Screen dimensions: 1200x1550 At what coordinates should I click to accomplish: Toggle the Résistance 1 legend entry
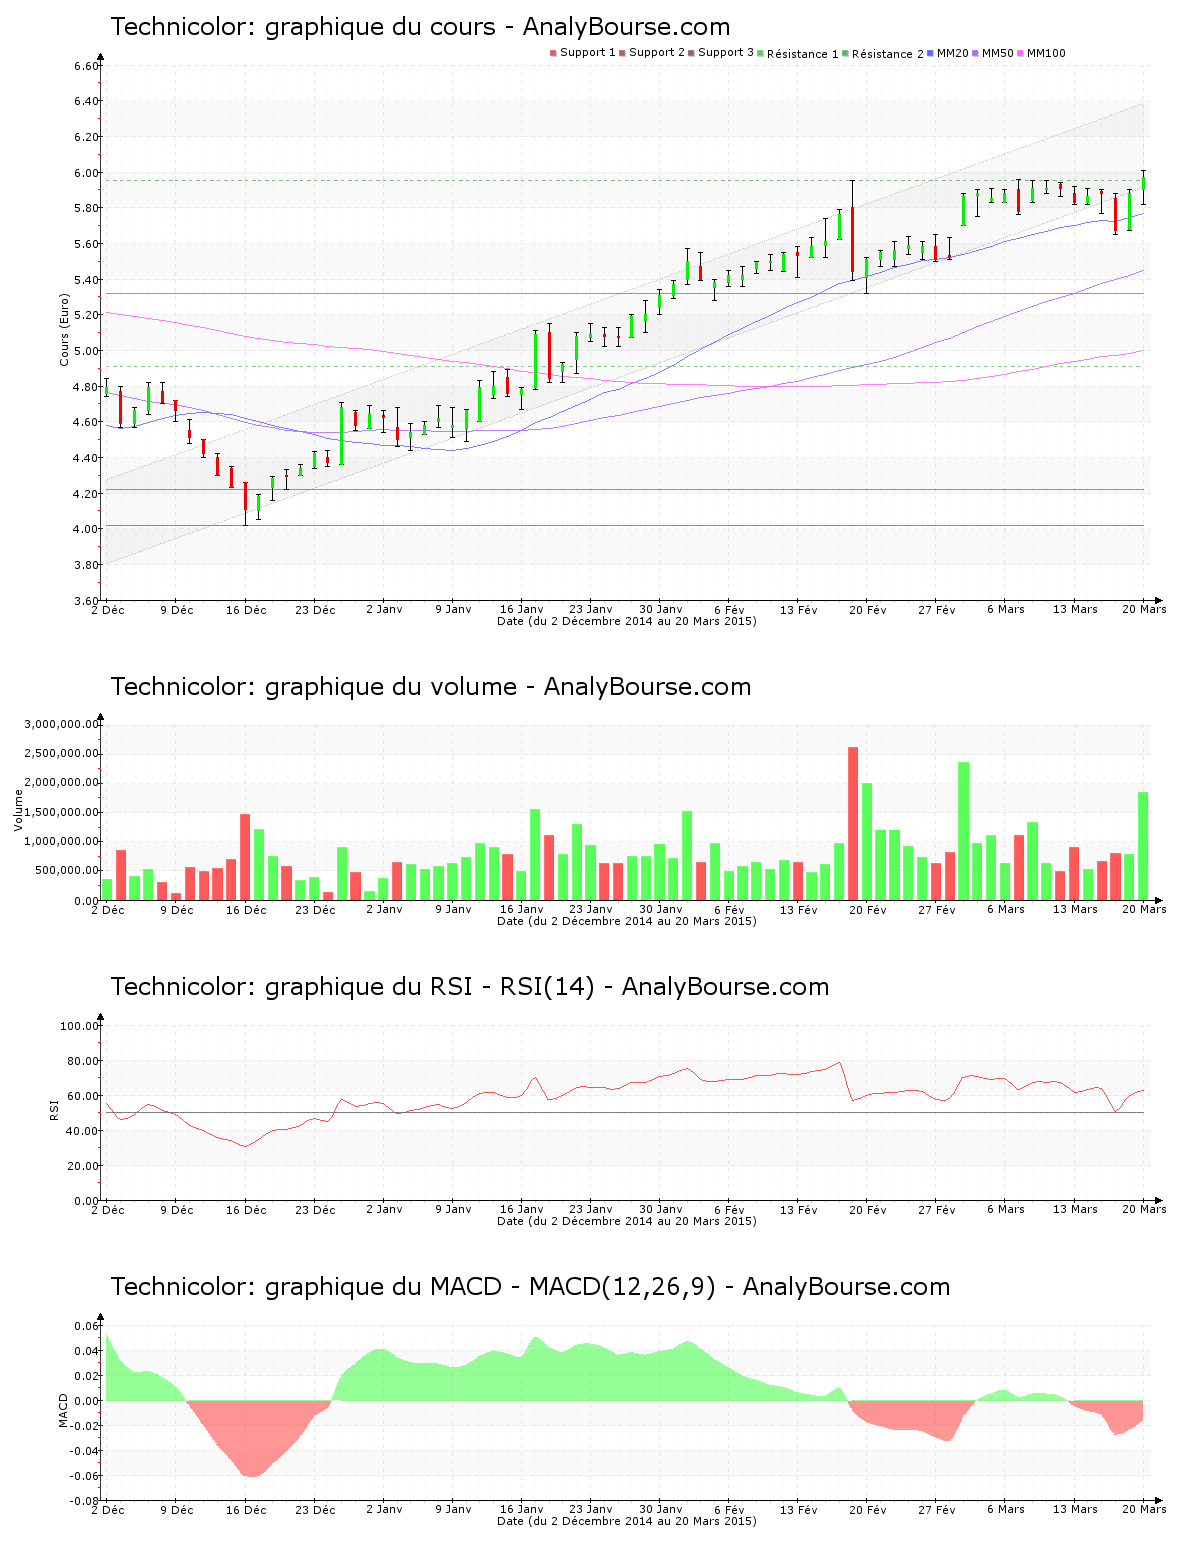[802, 54]
